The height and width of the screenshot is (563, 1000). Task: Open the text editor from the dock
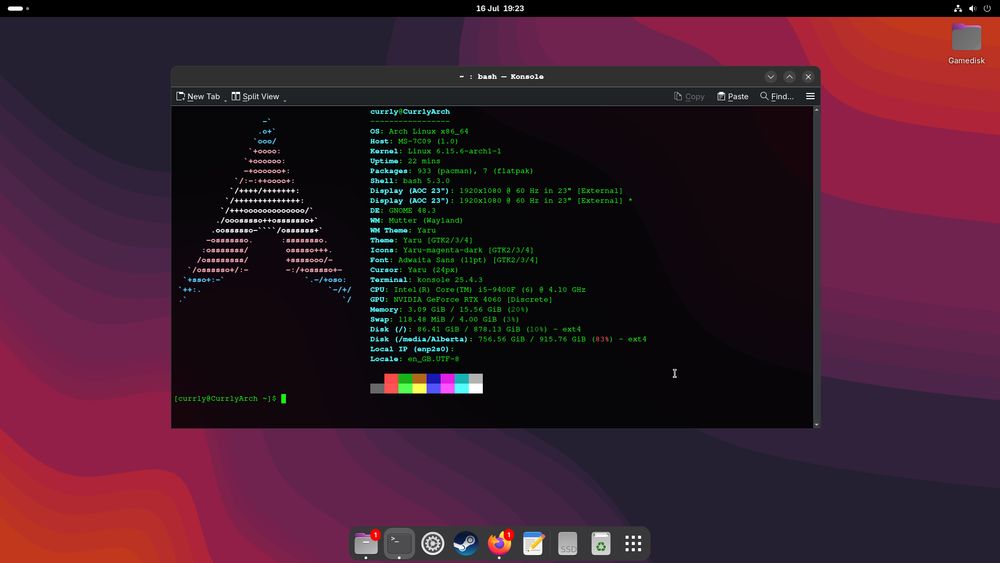coord(533,543)
